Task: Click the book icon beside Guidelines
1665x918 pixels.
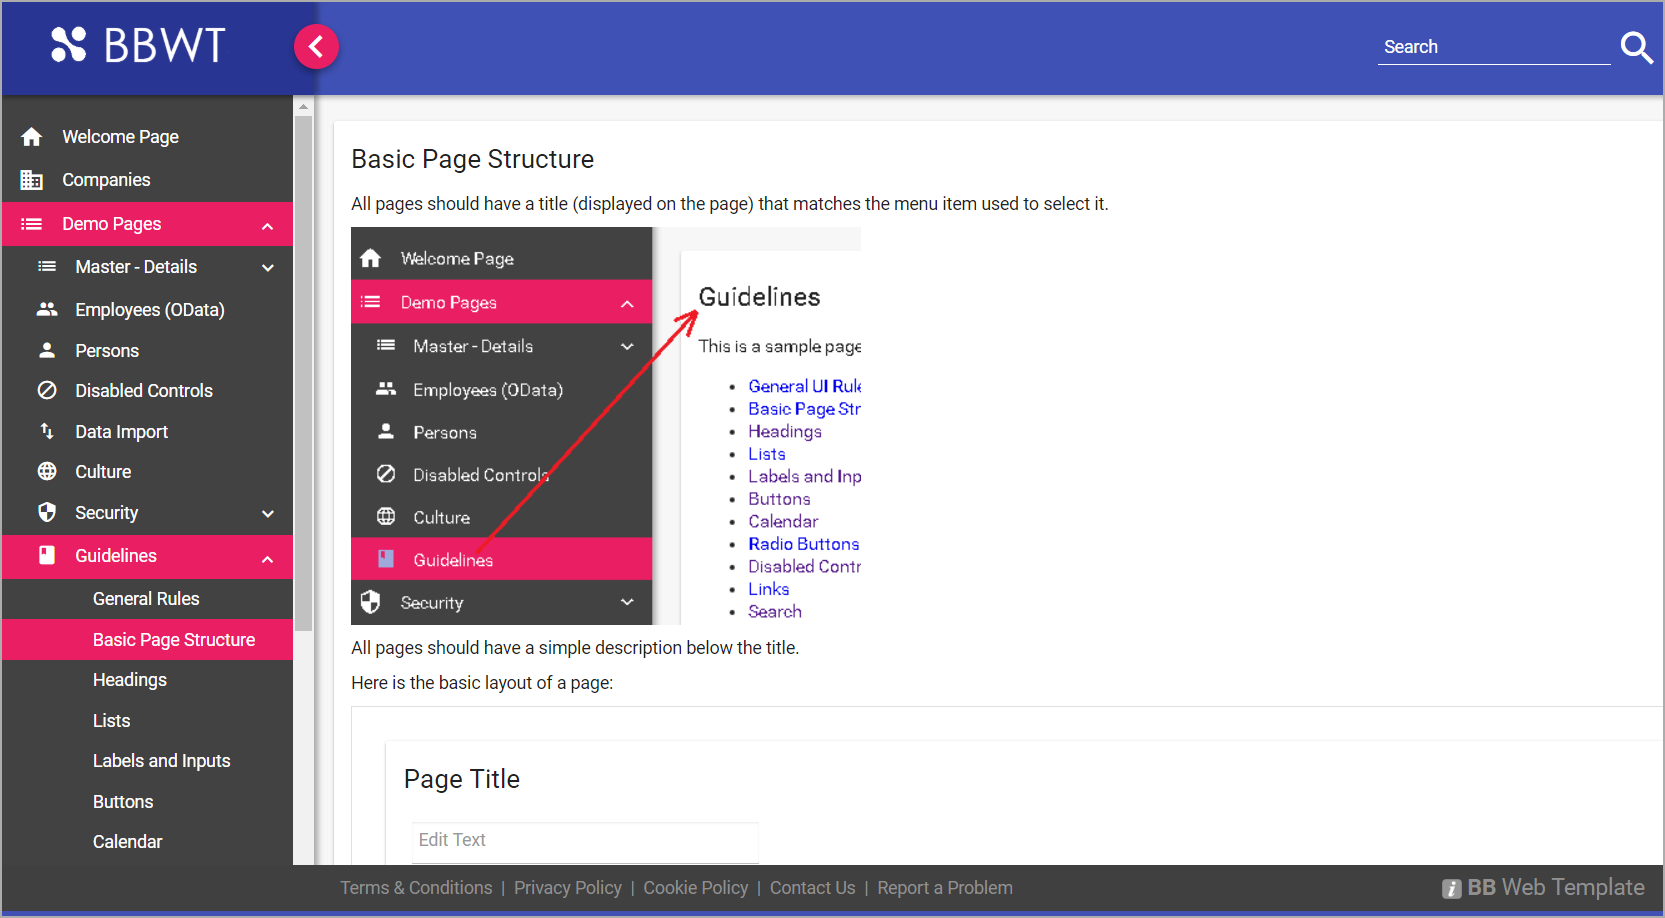Action: 47,556
